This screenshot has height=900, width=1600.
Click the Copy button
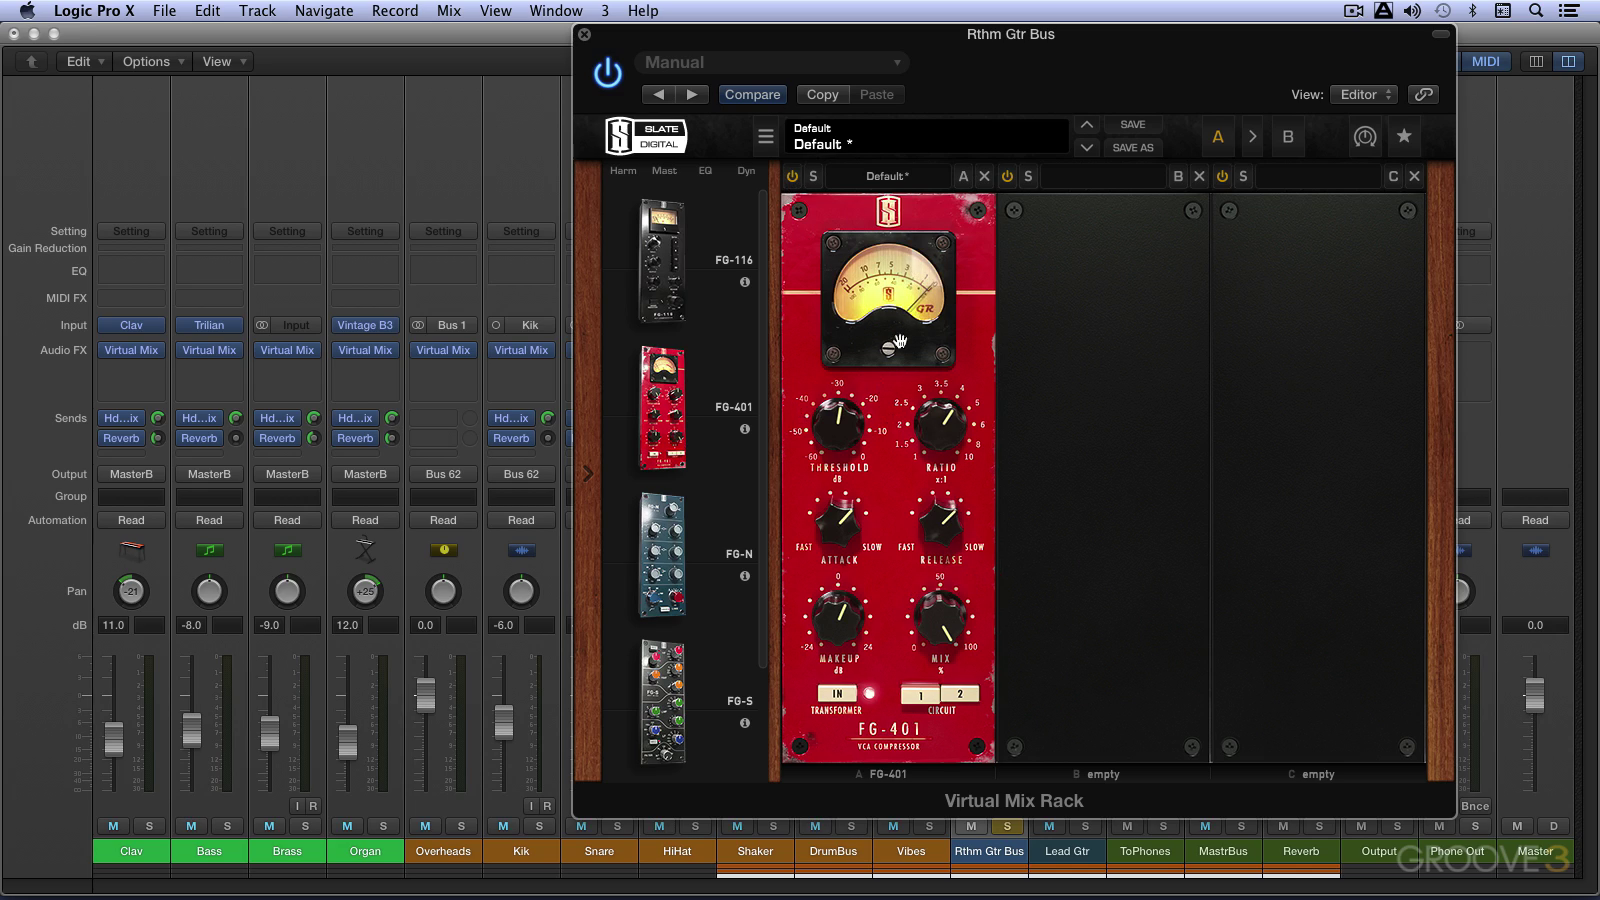tap(822, 94)
